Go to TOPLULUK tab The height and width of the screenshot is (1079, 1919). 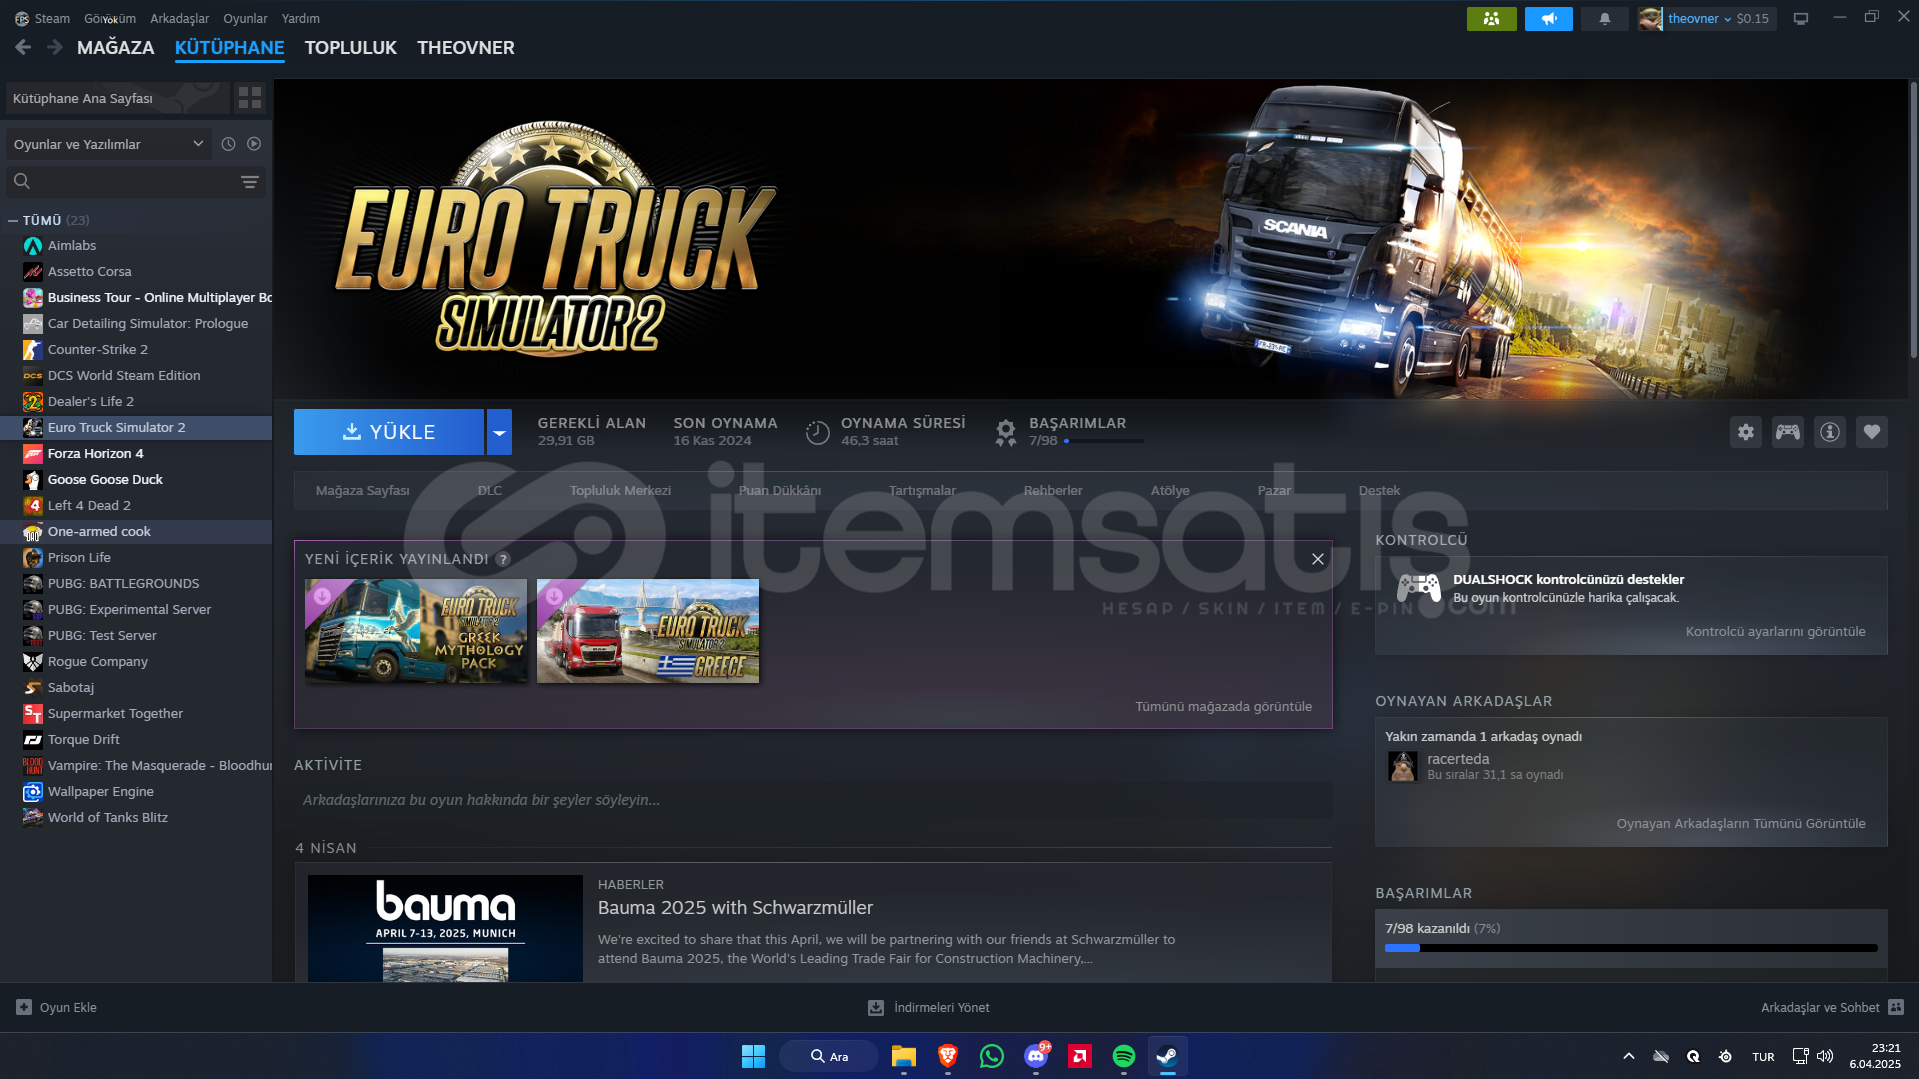[351, 47]
